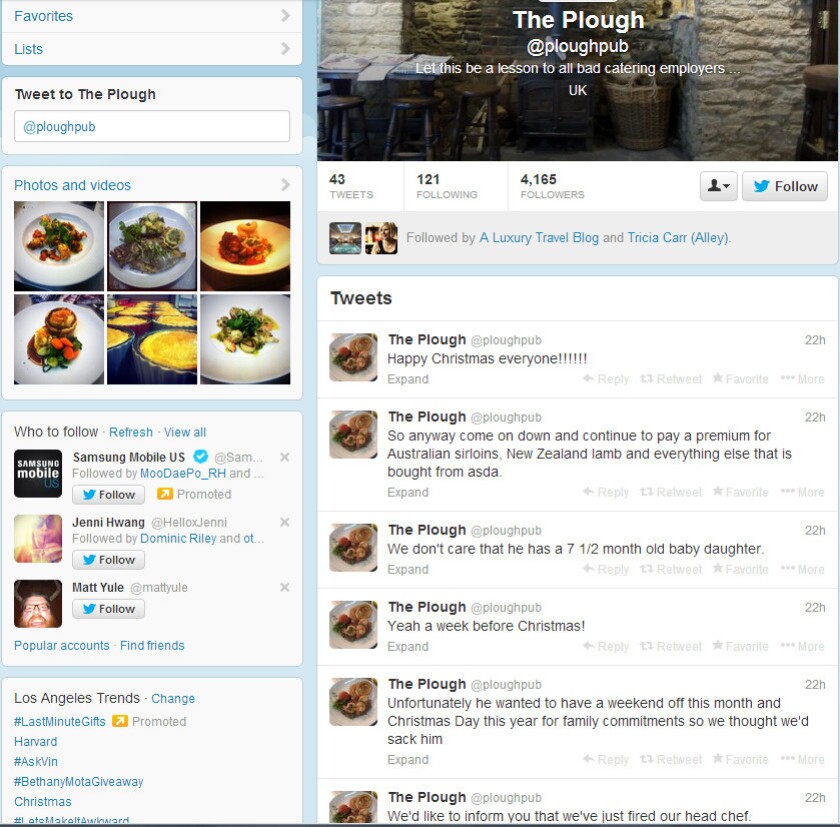
Task: Open the cheese tarts photo thumbnail
Action: point(152,339)
